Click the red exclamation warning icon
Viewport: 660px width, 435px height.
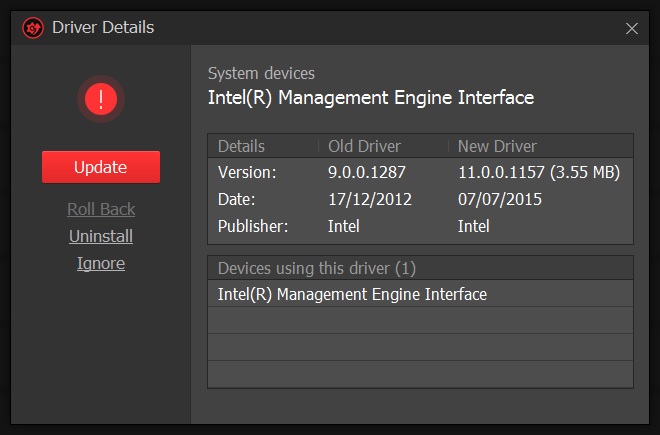101,99
